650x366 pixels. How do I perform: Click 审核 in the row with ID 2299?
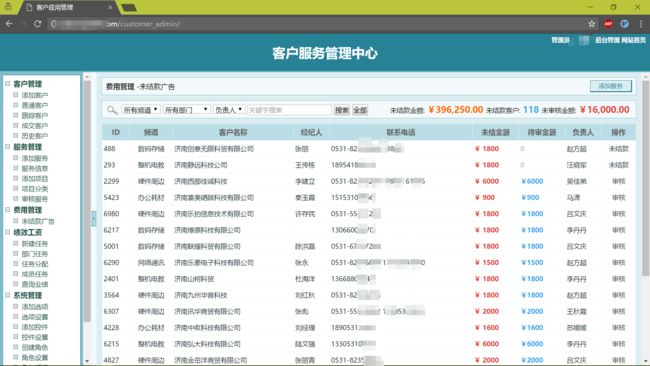(x=618, y=181)
